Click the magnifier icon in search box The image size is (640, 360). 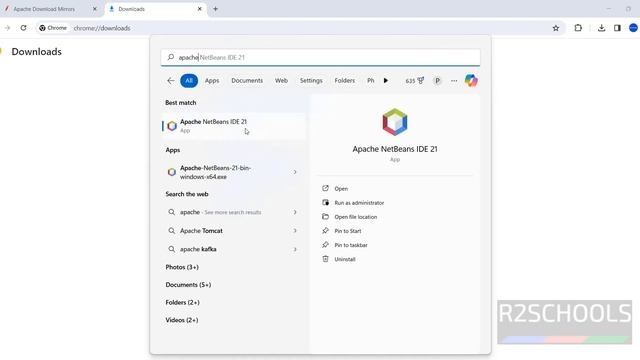(x=171, y=57)
